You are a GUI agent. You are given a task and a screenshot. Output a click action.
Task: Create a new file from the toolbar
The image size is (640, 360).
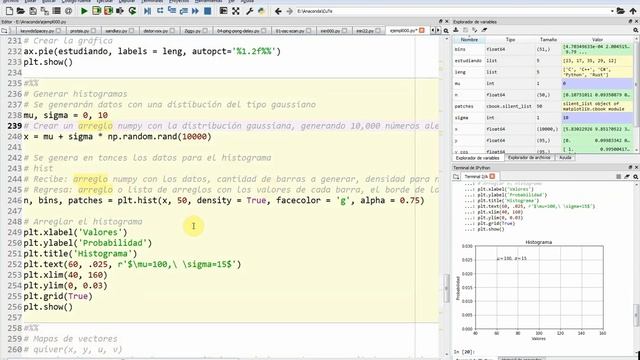(x=9, y=11)
